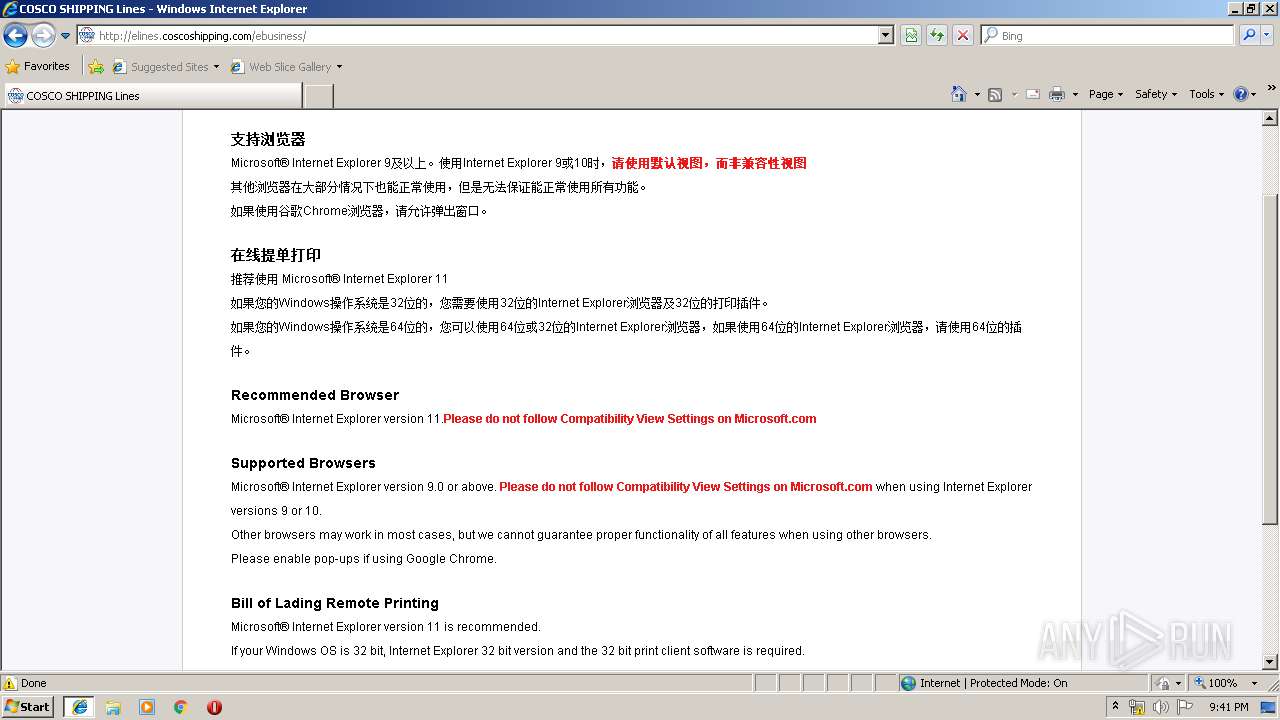
Task: Open the Tools menu
Action: coord(1206,94)
